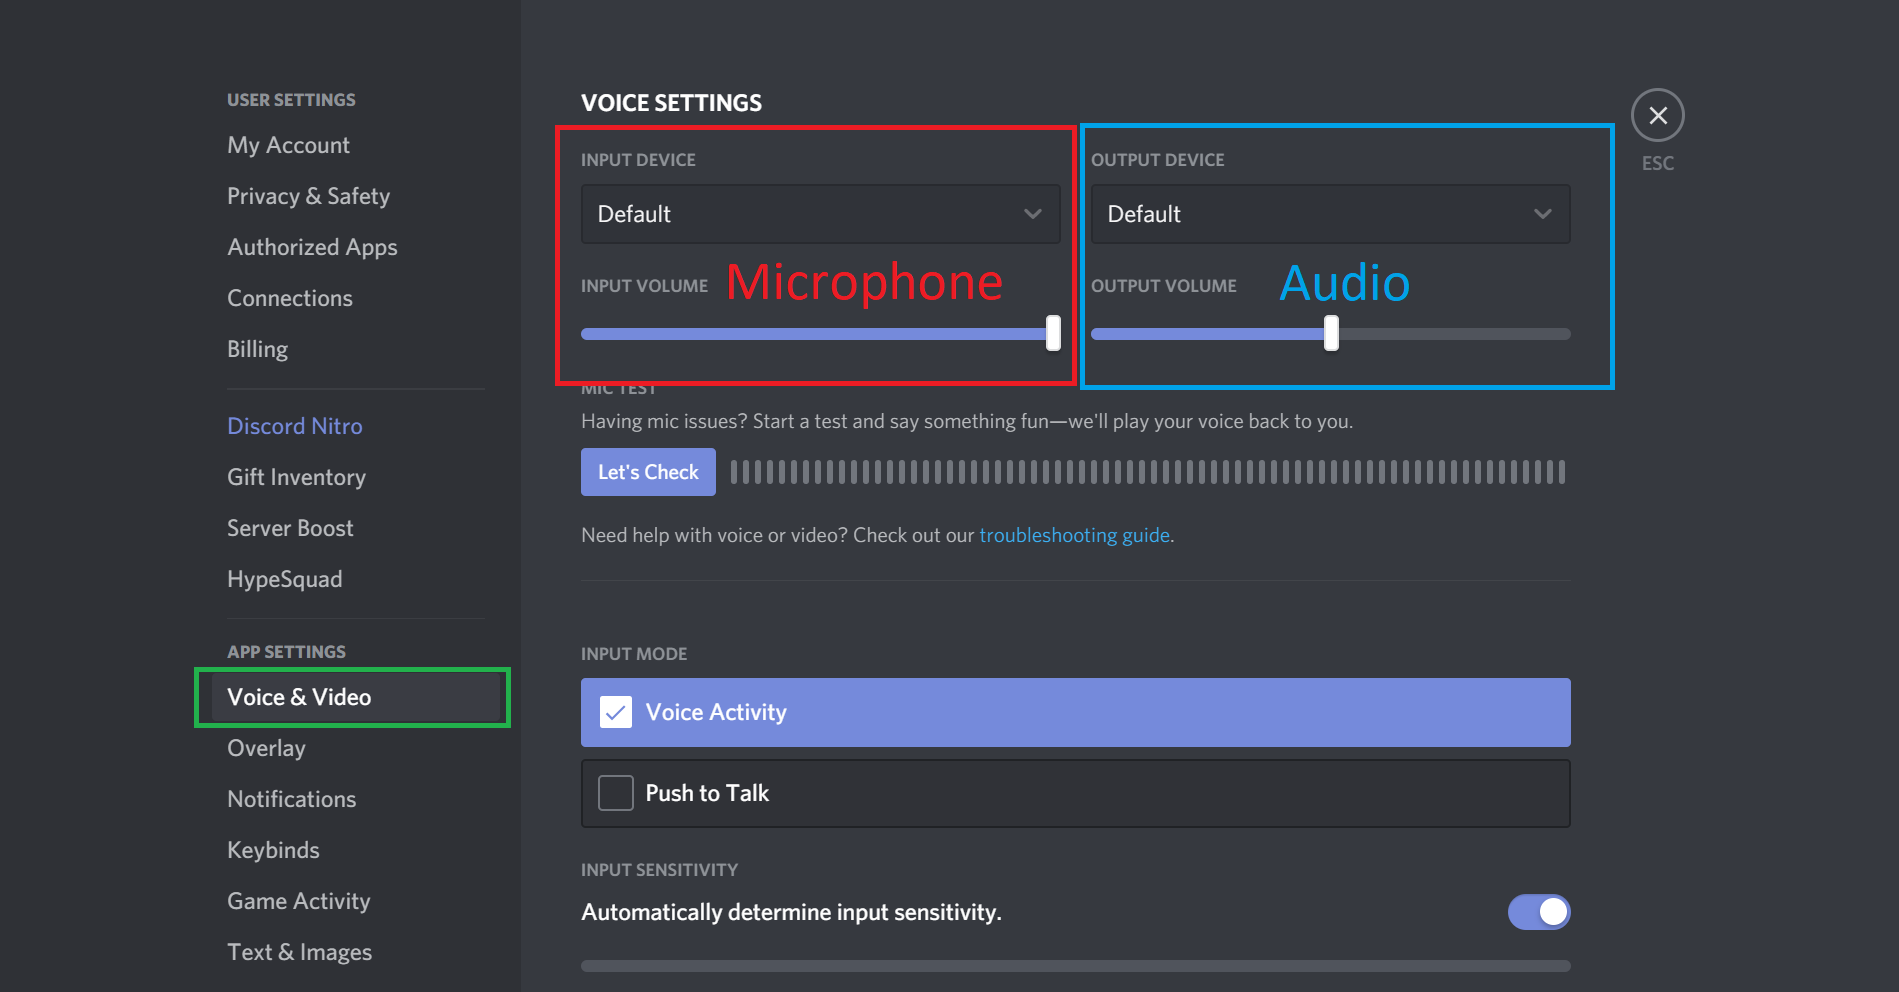Click the Input Device chevron arrow
The width and height of the screenshot is (1899, 992).
(x=1032, y=214)
